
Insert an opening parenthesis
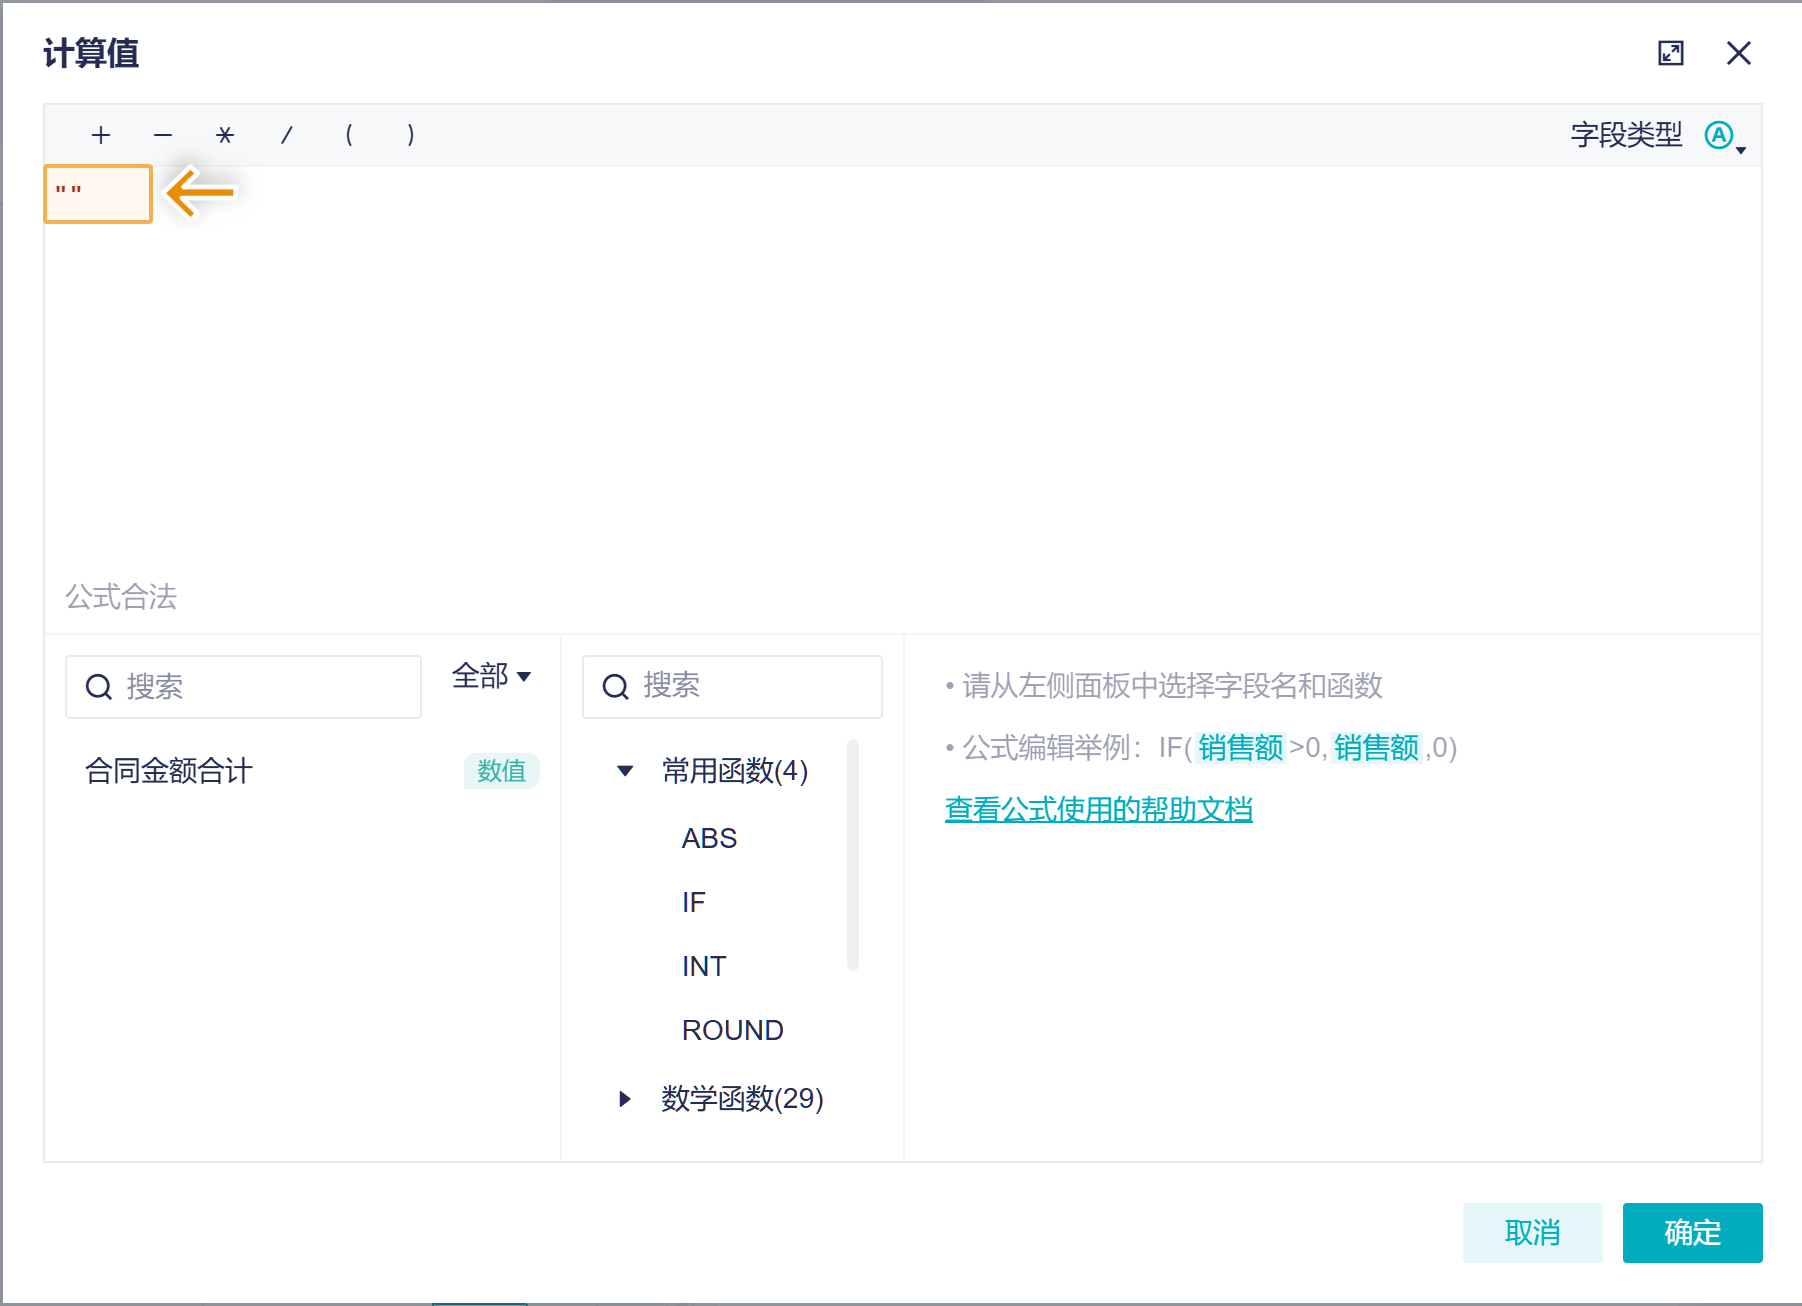coord(349,135)
